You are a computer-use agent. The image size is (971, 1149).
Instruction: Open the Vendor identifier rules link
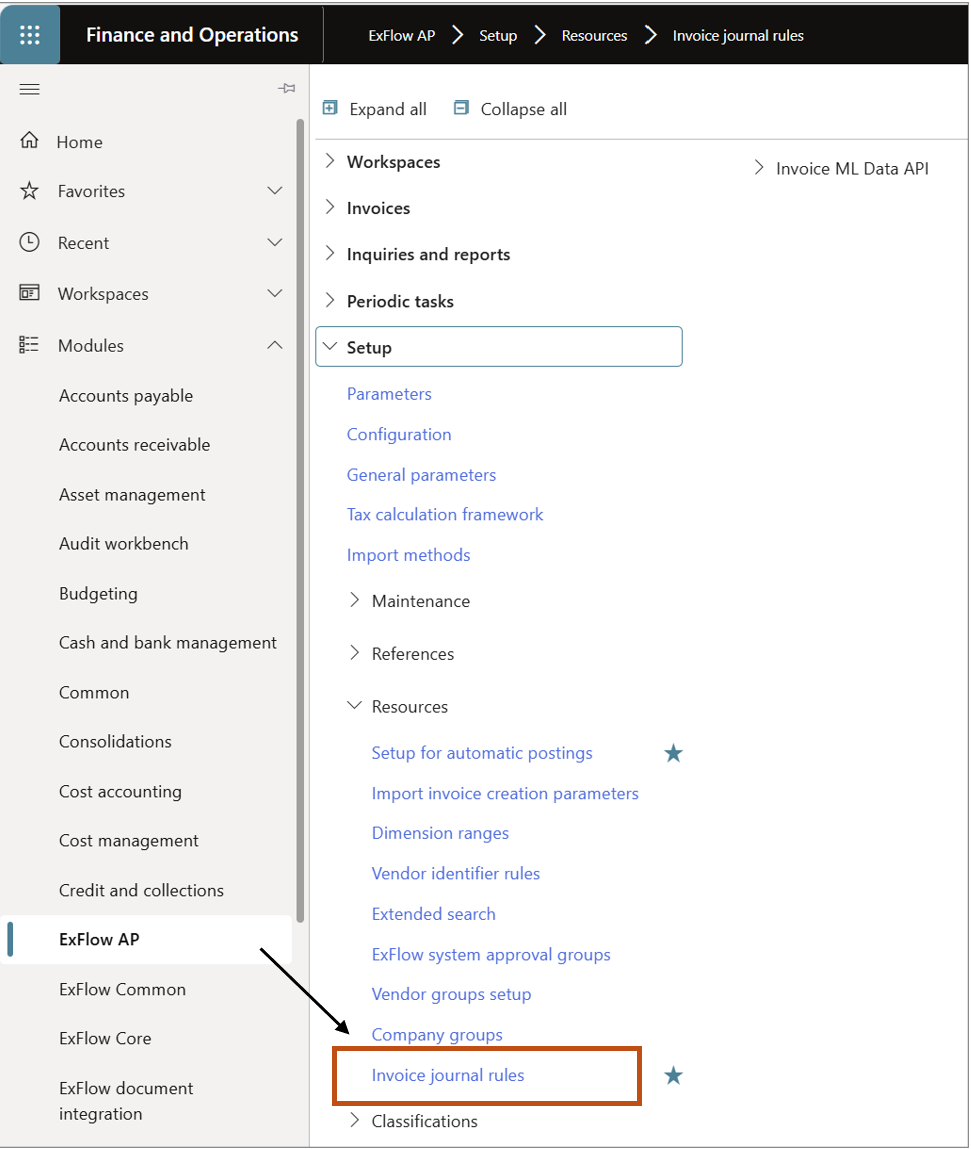(x=456, y=874)
